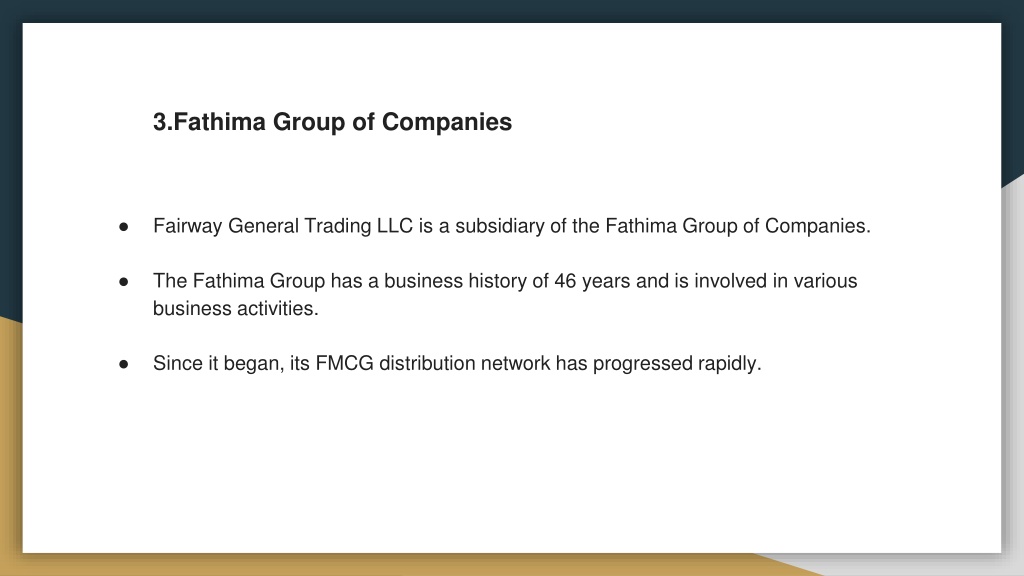This screenshot has width=1024, height=576.
Task: Click the gold shape at the bottom-left edge
Action: click(10, 444)
